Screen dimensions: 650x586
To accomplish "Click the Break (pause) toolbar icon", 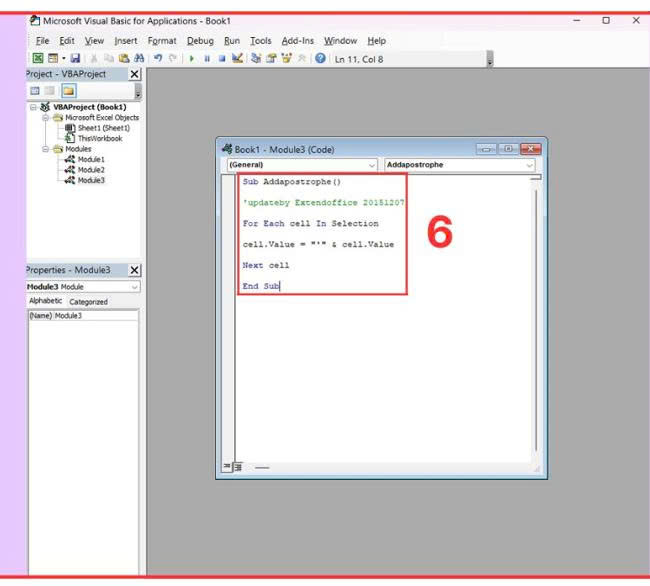I will coord(207,59).
